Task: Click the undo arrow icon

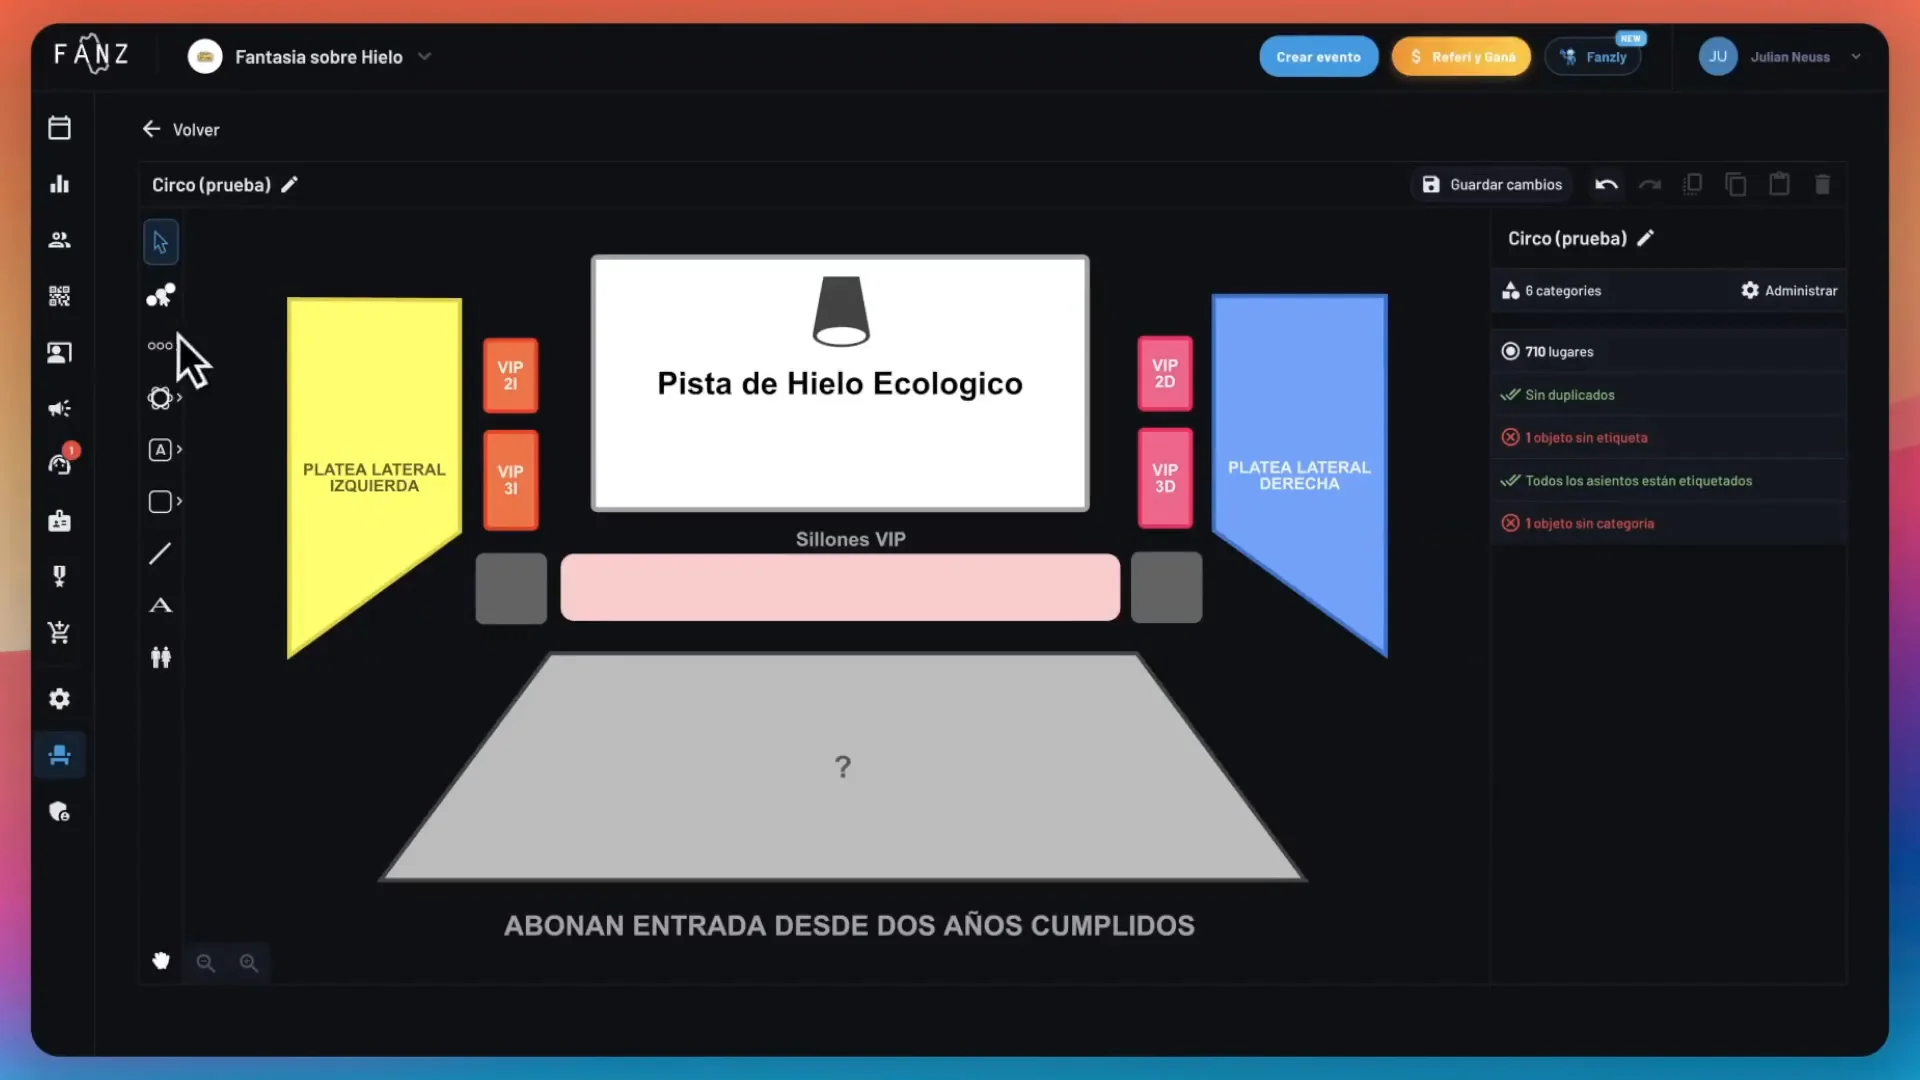Action: click(1606, 185)
